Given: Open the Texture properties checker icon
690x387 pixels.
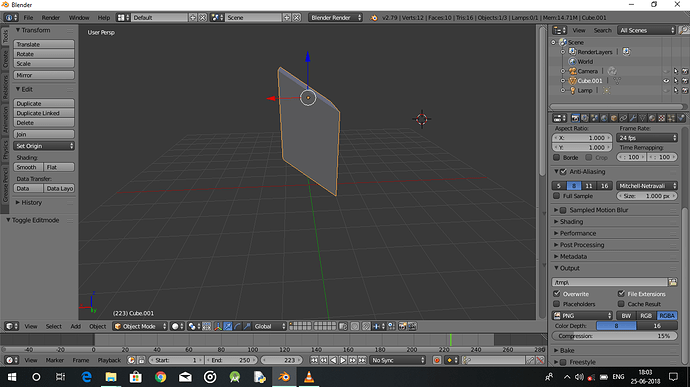Looking at the screenshot, I should 661,118.
